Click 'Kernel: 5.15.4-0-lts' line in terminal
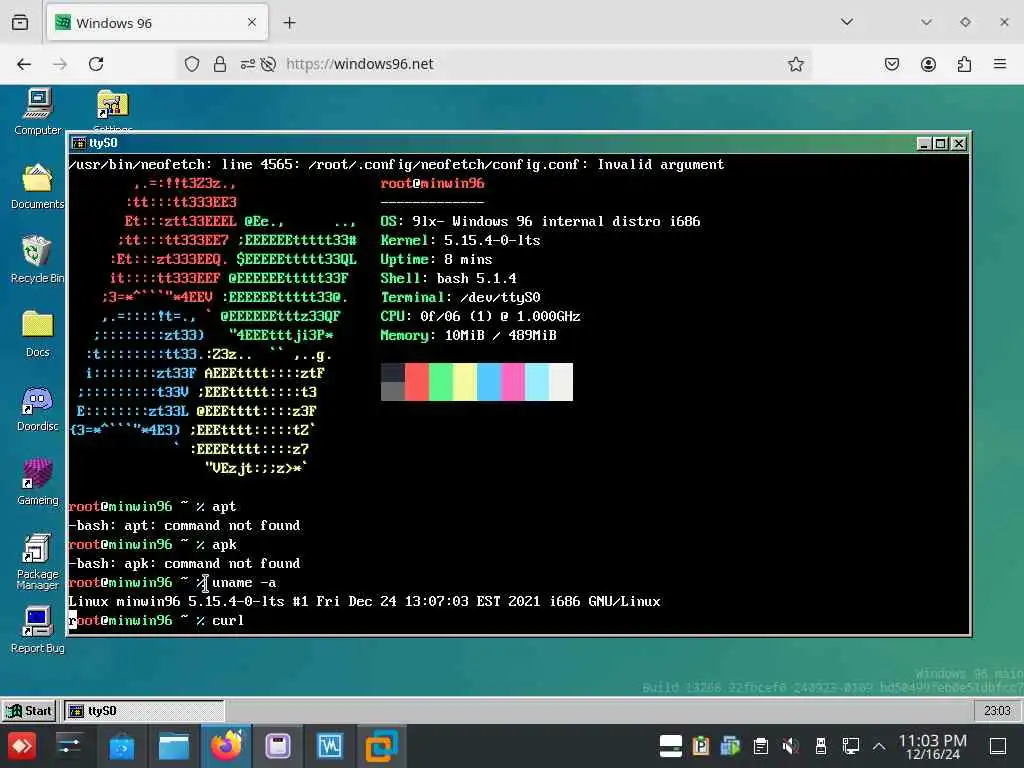 click(460, 240)
